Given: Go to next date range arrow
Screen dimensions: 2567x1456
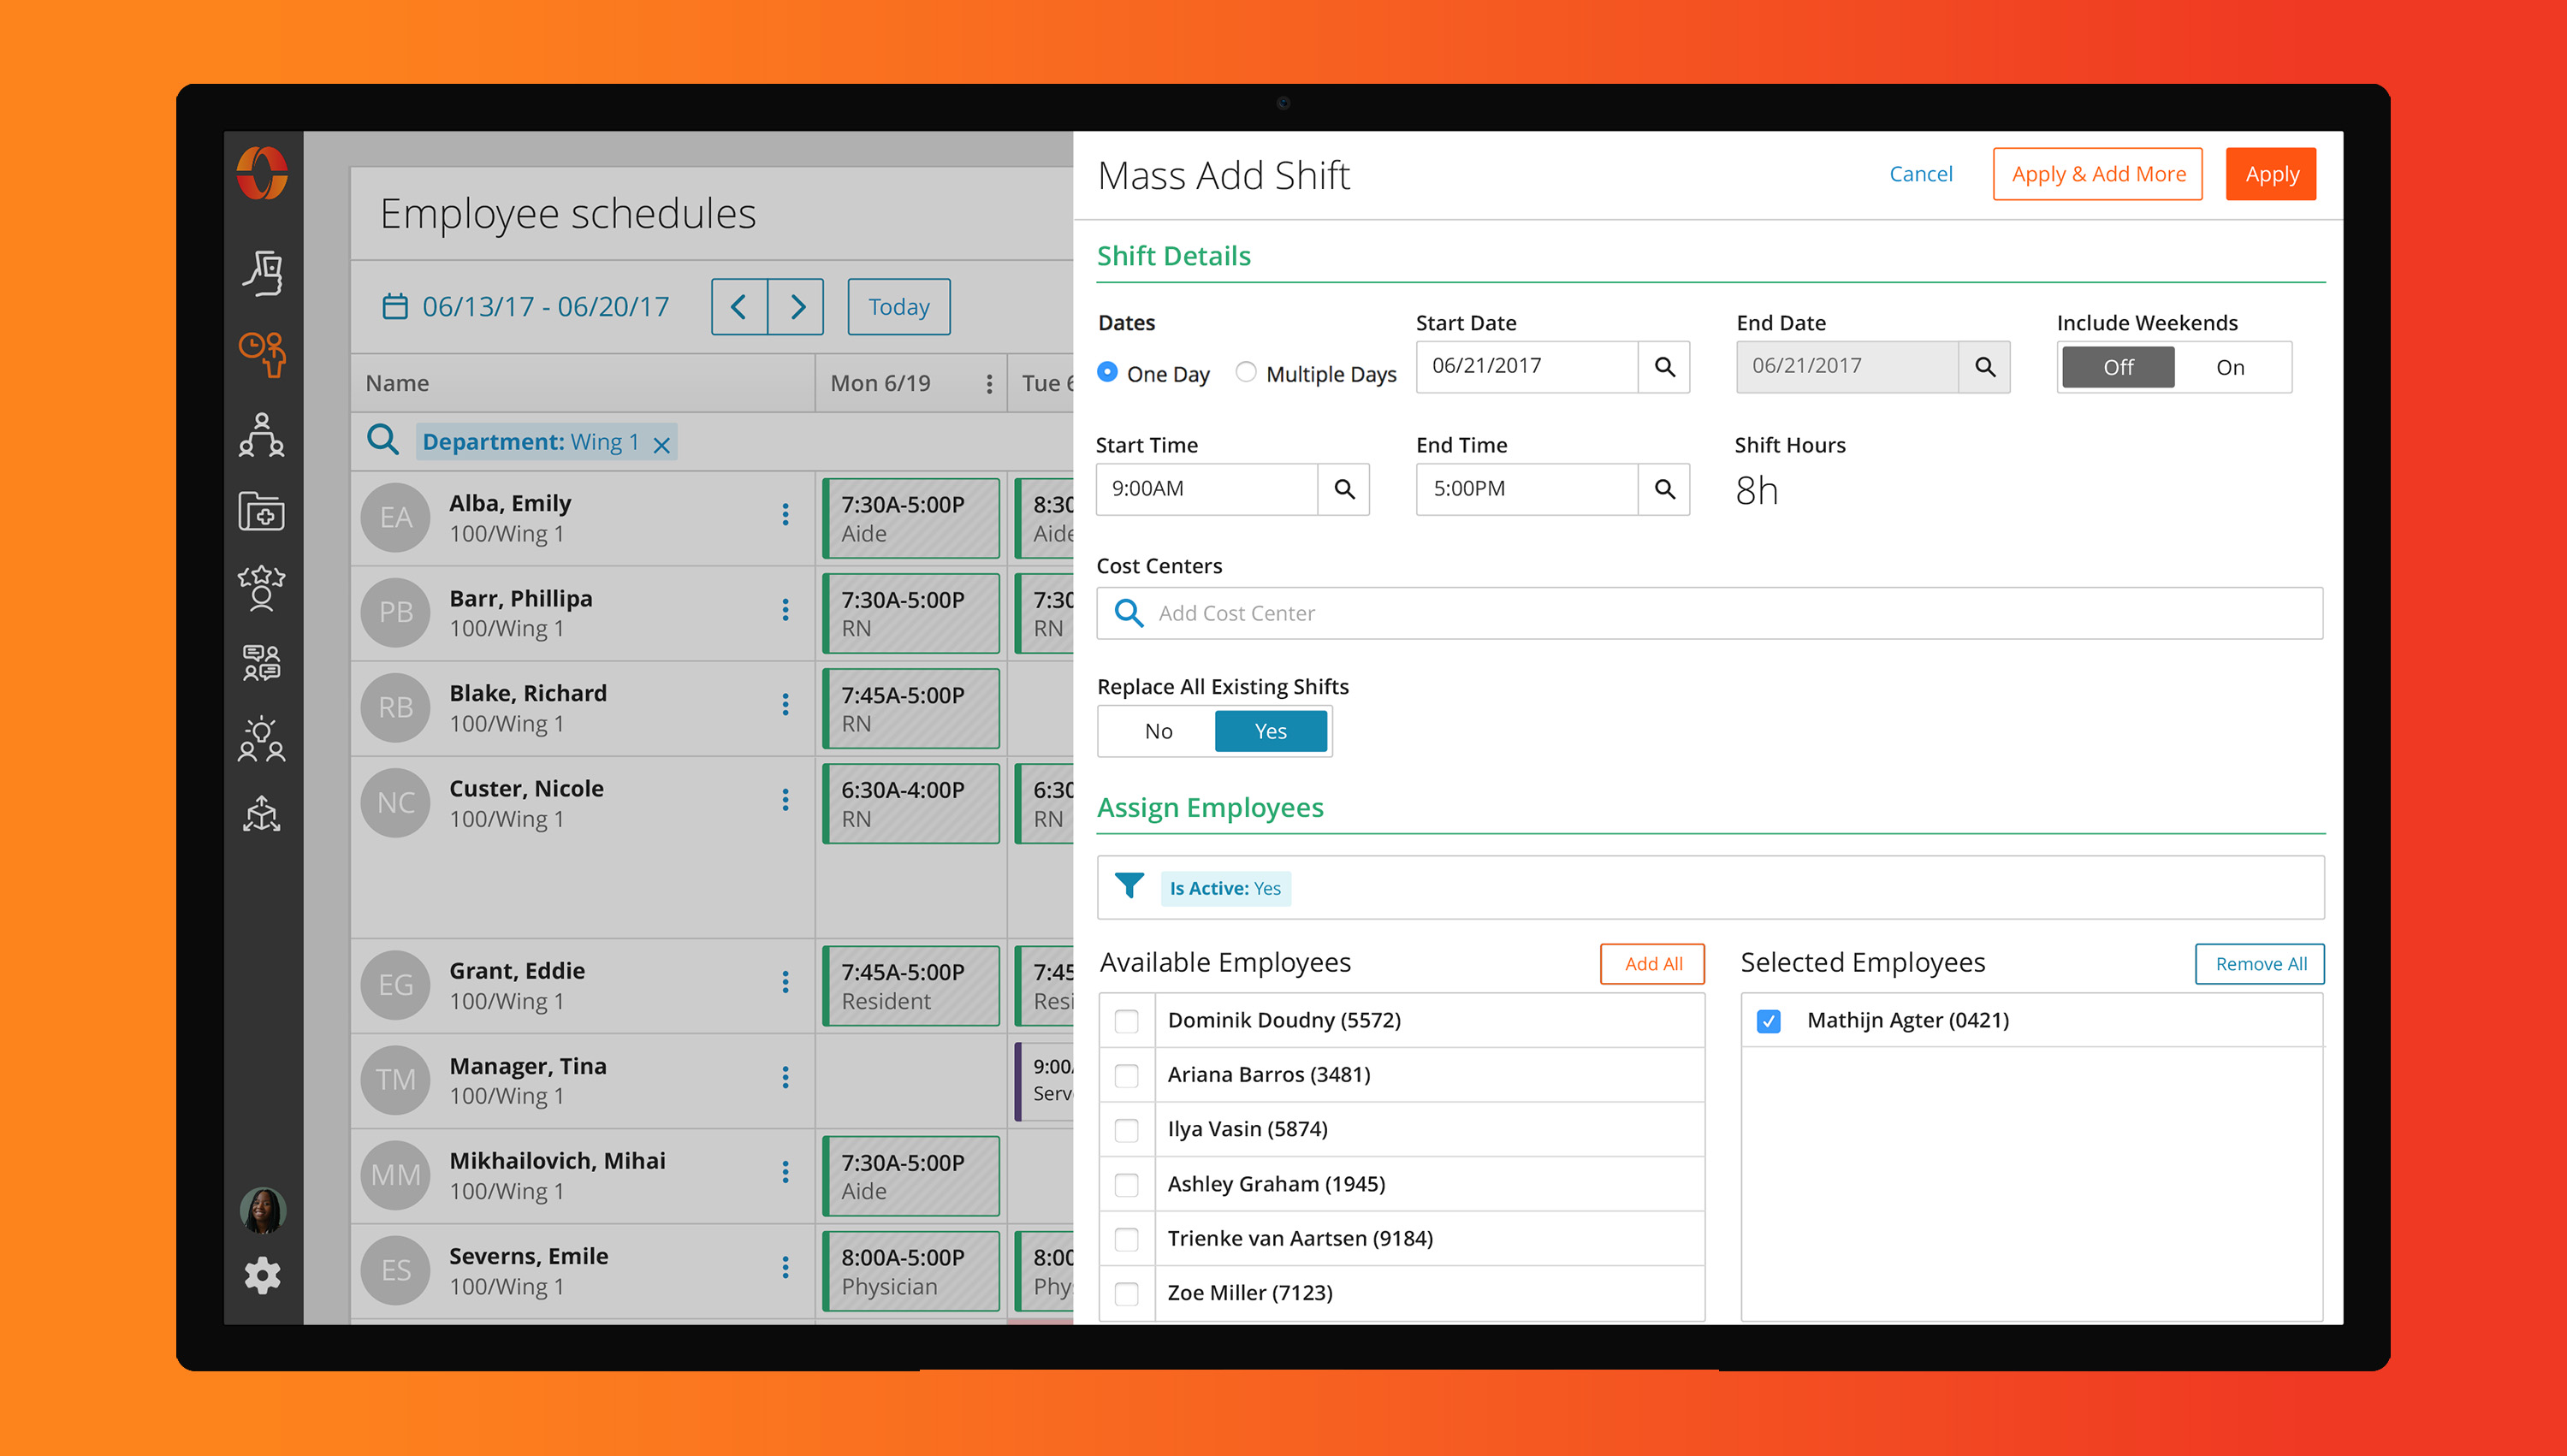Looking at the screenshot, I should pyautogui.click(x=796, y=307).
